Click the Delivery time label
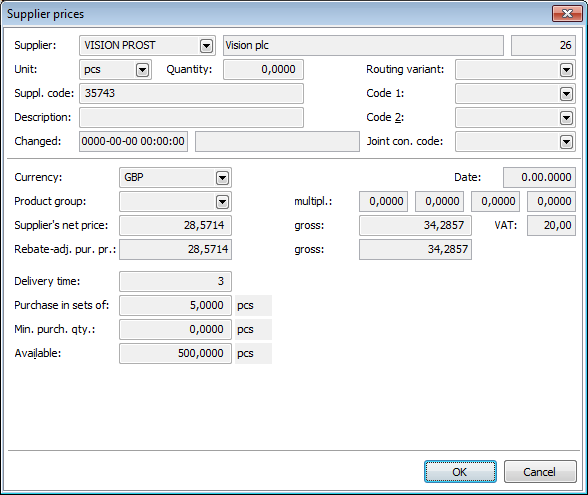Screen dimensions: 588x495 pos(47,281)
